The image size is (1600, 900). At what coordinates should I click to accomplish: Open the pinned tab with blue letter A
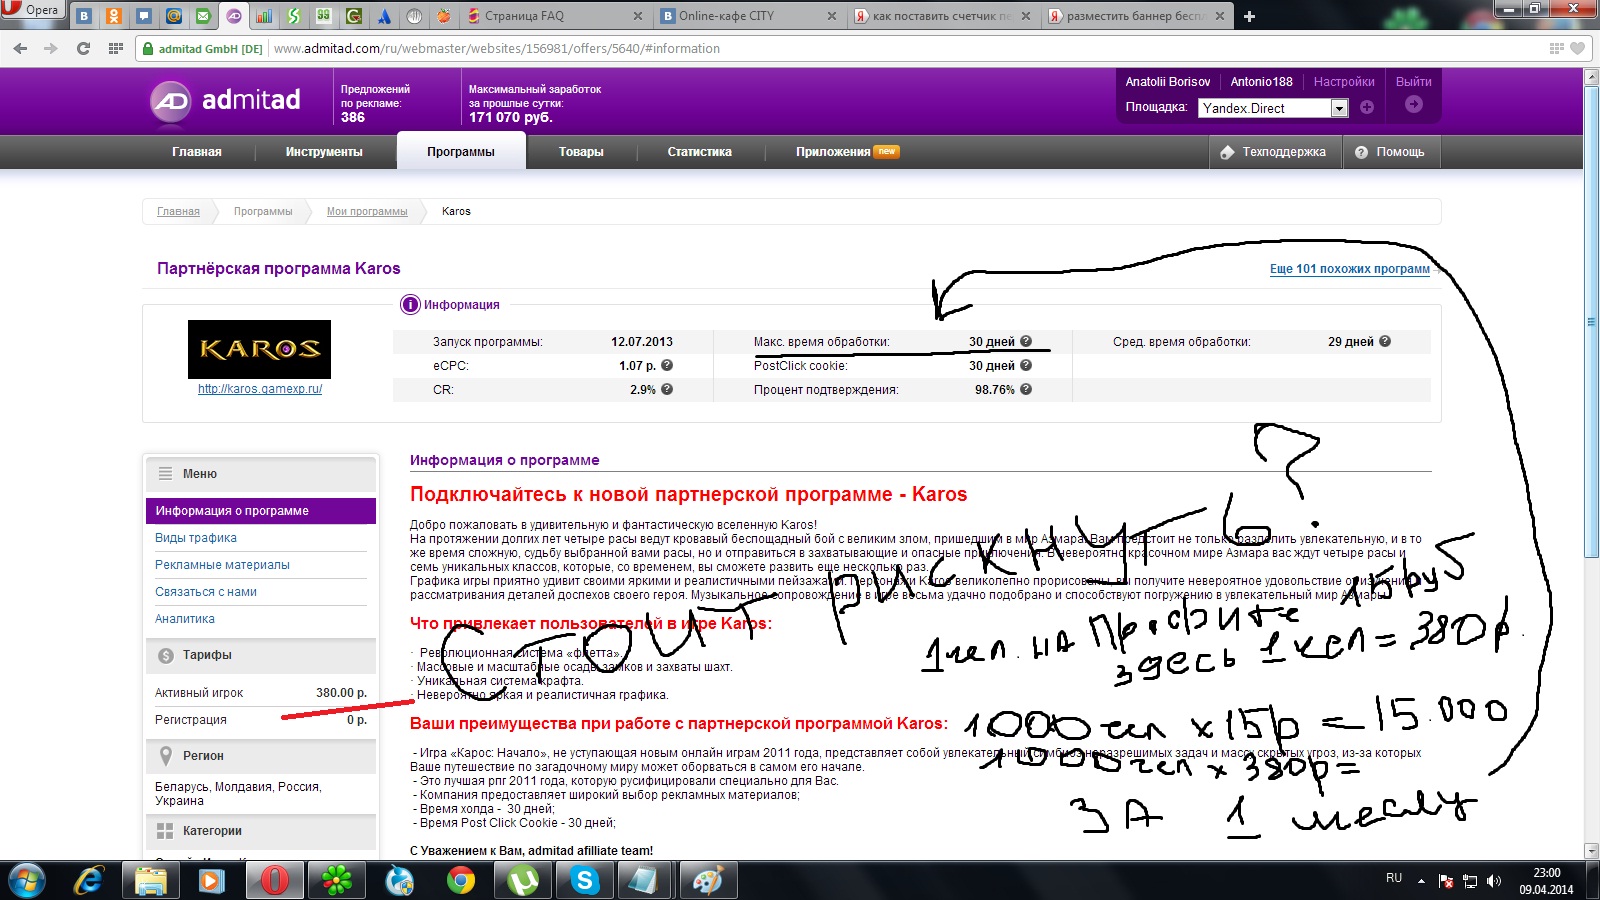tap(384, 16)
